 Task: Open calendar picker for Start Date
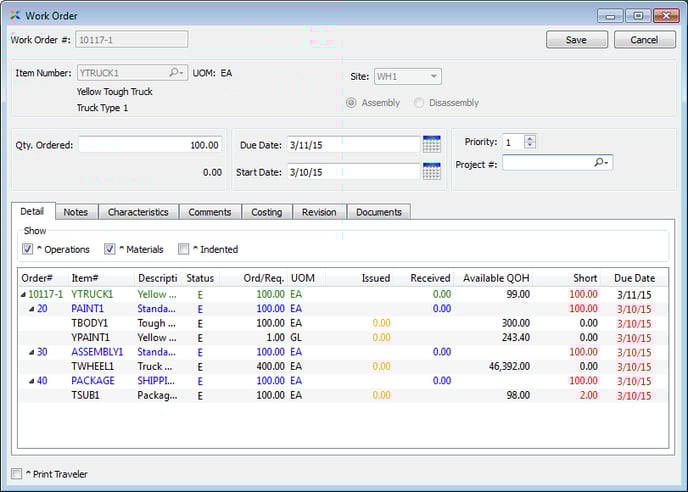coord(431,172)
